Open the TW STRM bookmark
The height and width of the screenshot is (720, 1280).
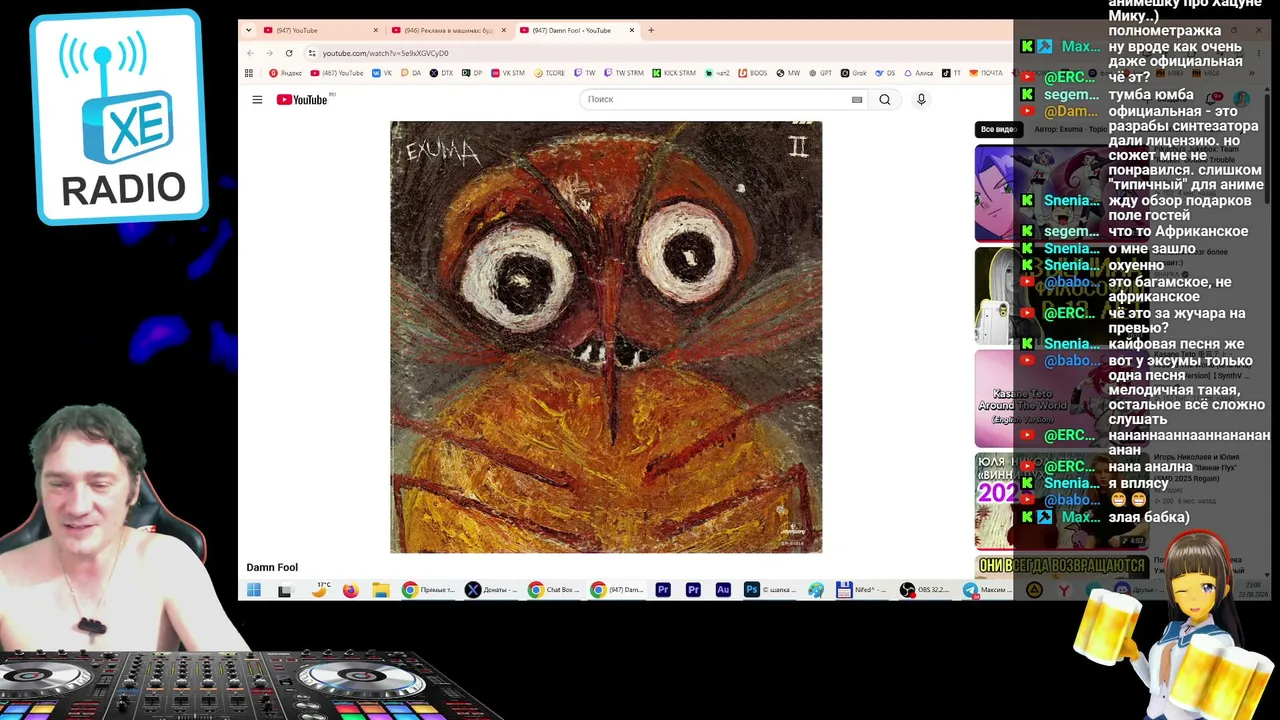click(623, 73)
